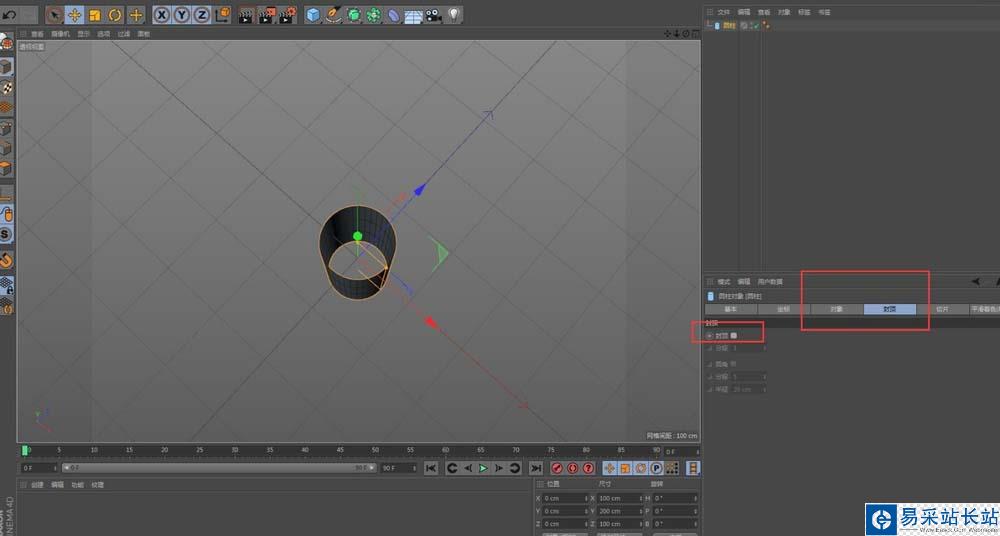Screen dimensions: 1000x536
Task: Open the viewport 摄像机 menu
Action: pyautogui.click(x=61, y=34)
